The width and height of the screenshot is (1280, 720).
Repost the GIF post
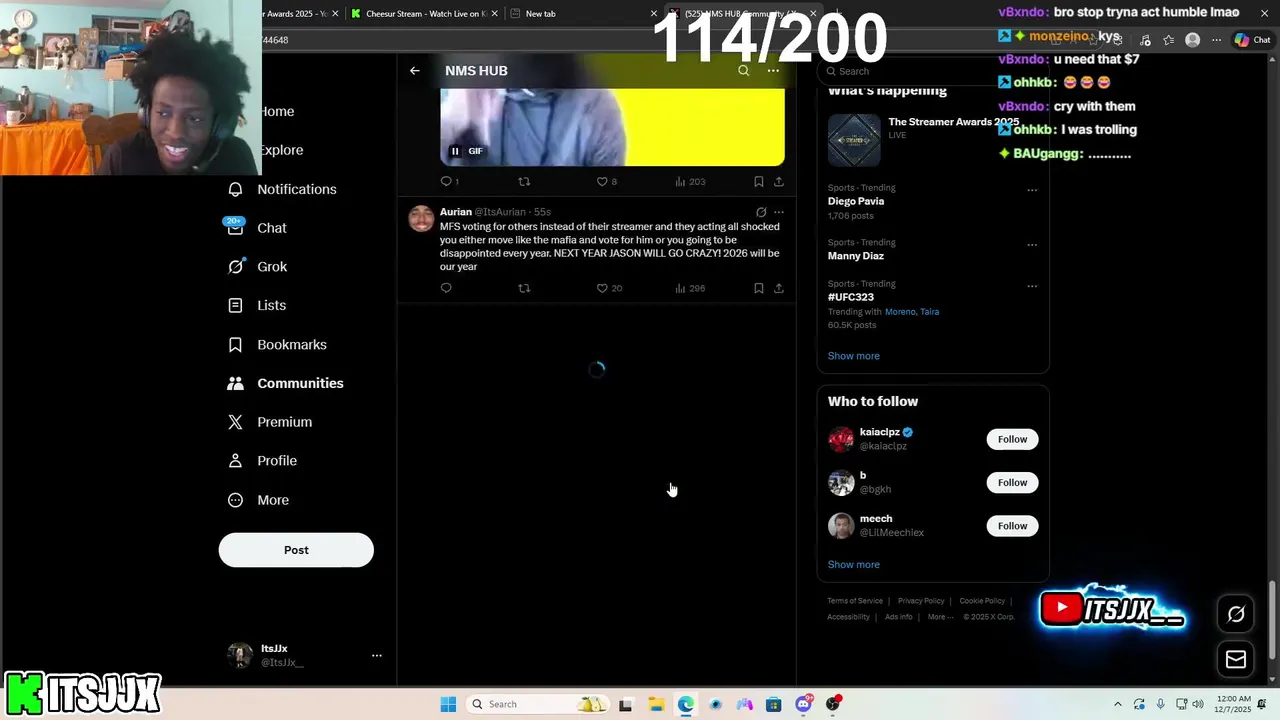tap(524, 181)
